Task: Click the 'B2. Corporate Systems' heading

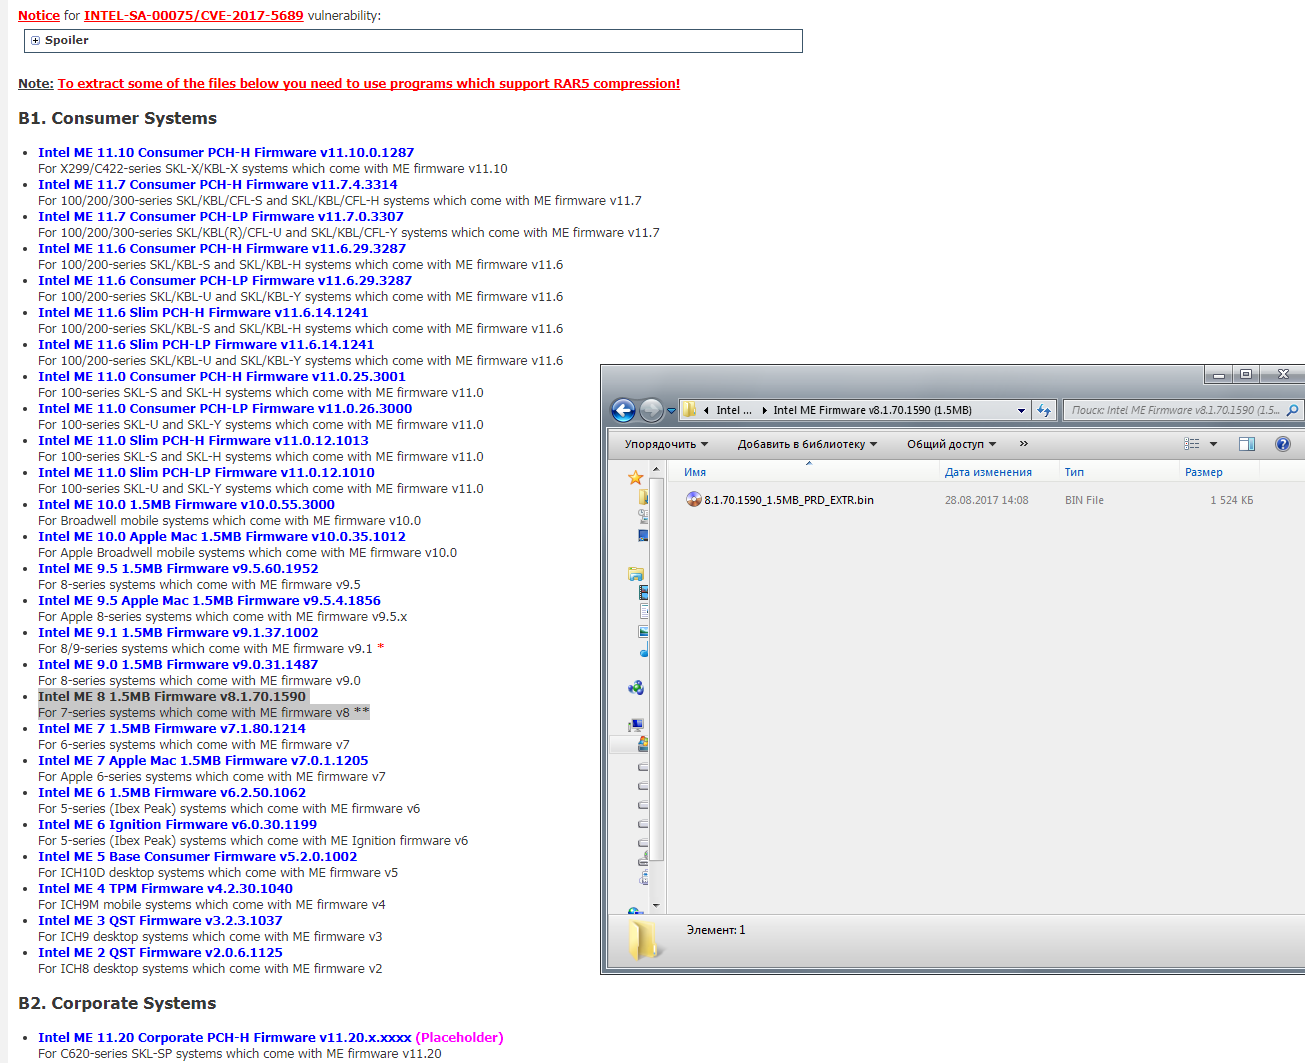Action: pyautogui.click(x=118, y=1003)
